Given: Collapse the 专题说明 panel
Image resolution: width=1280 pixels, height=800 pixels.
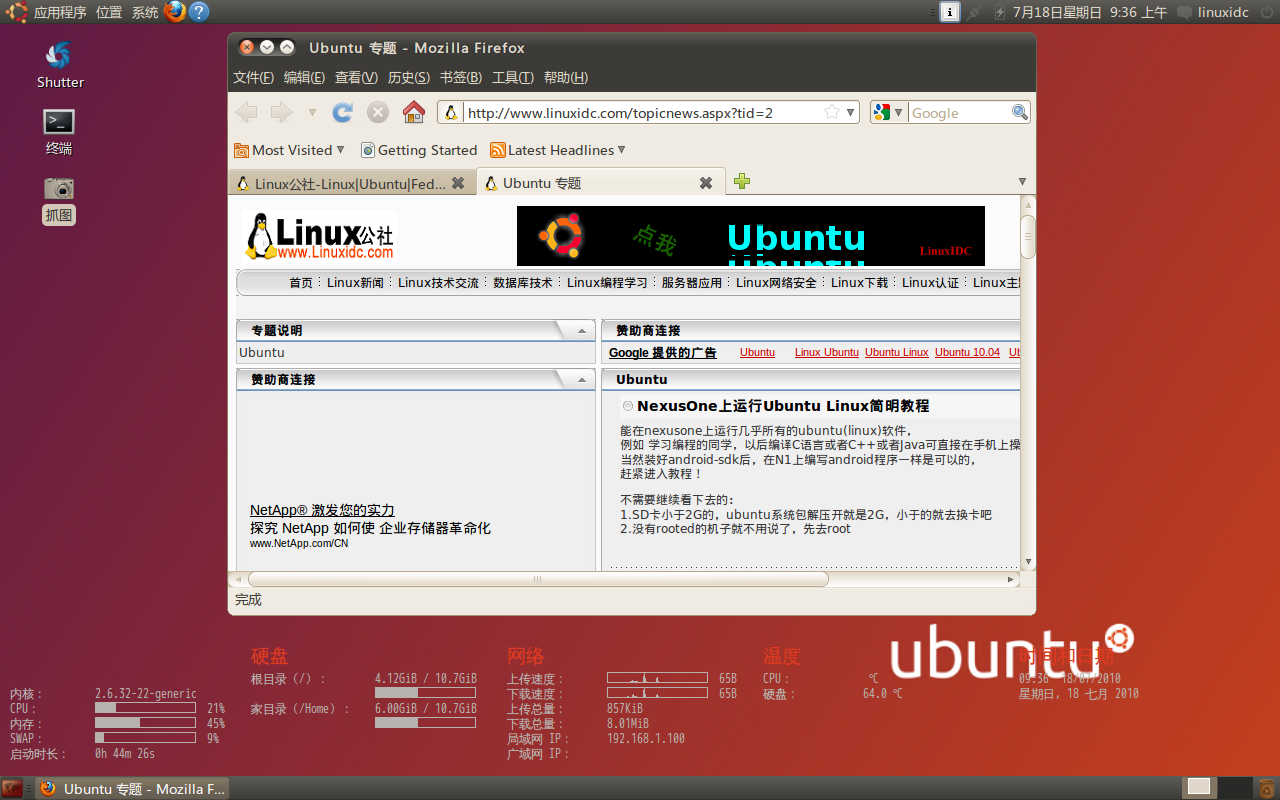Looking at the screenshot, I should [x=582, y=331].
